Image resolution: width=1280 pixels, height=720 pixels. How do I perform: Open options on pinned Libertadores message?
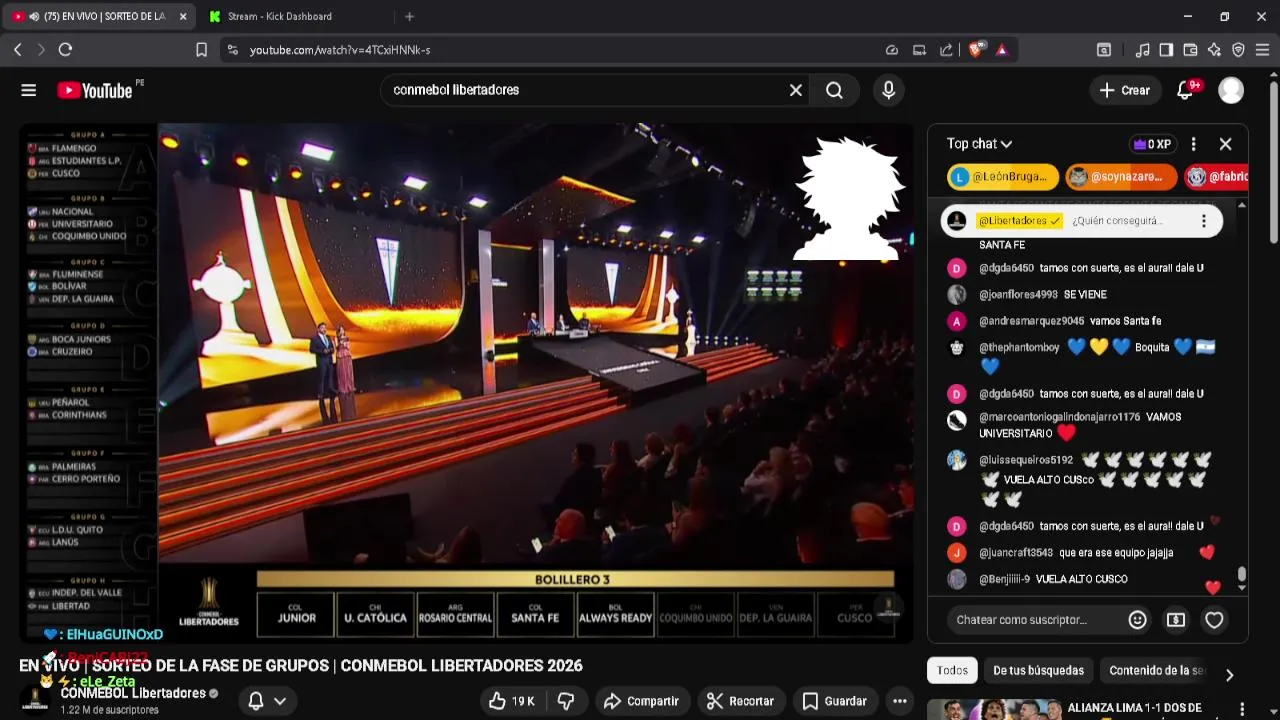[x=1204, y=221]
